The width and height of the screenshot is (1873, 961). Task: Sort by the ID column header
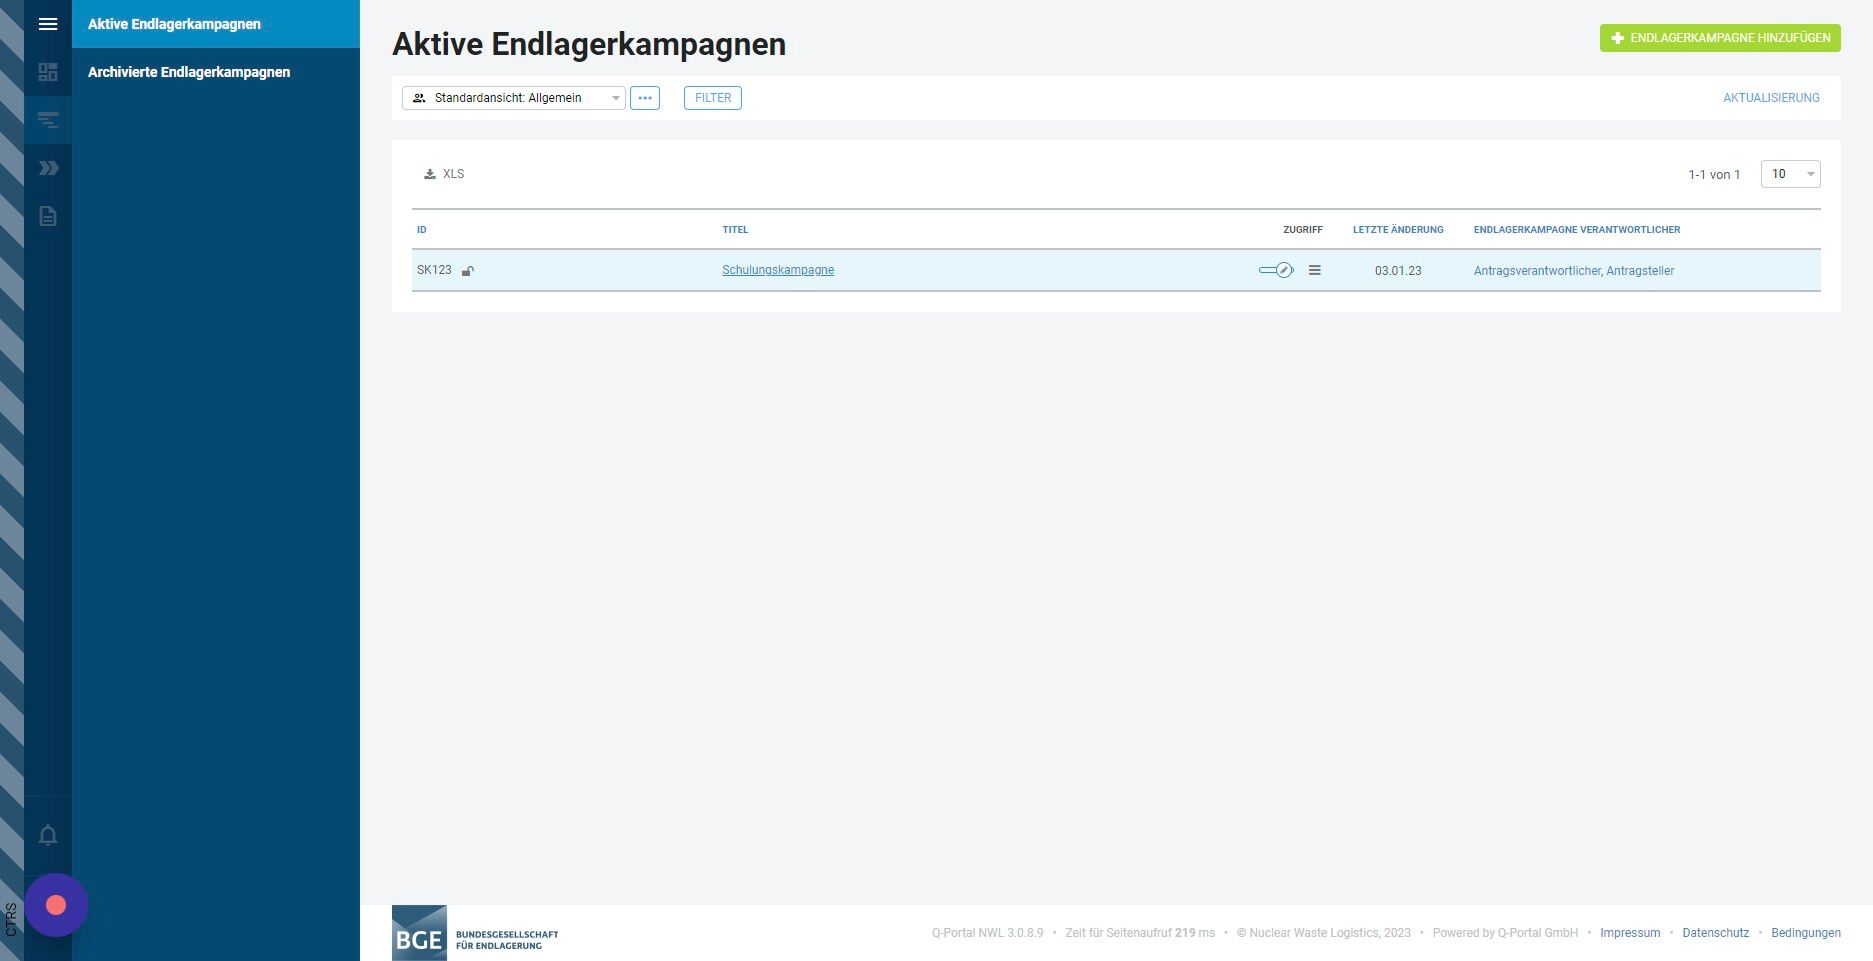(422, 230)
